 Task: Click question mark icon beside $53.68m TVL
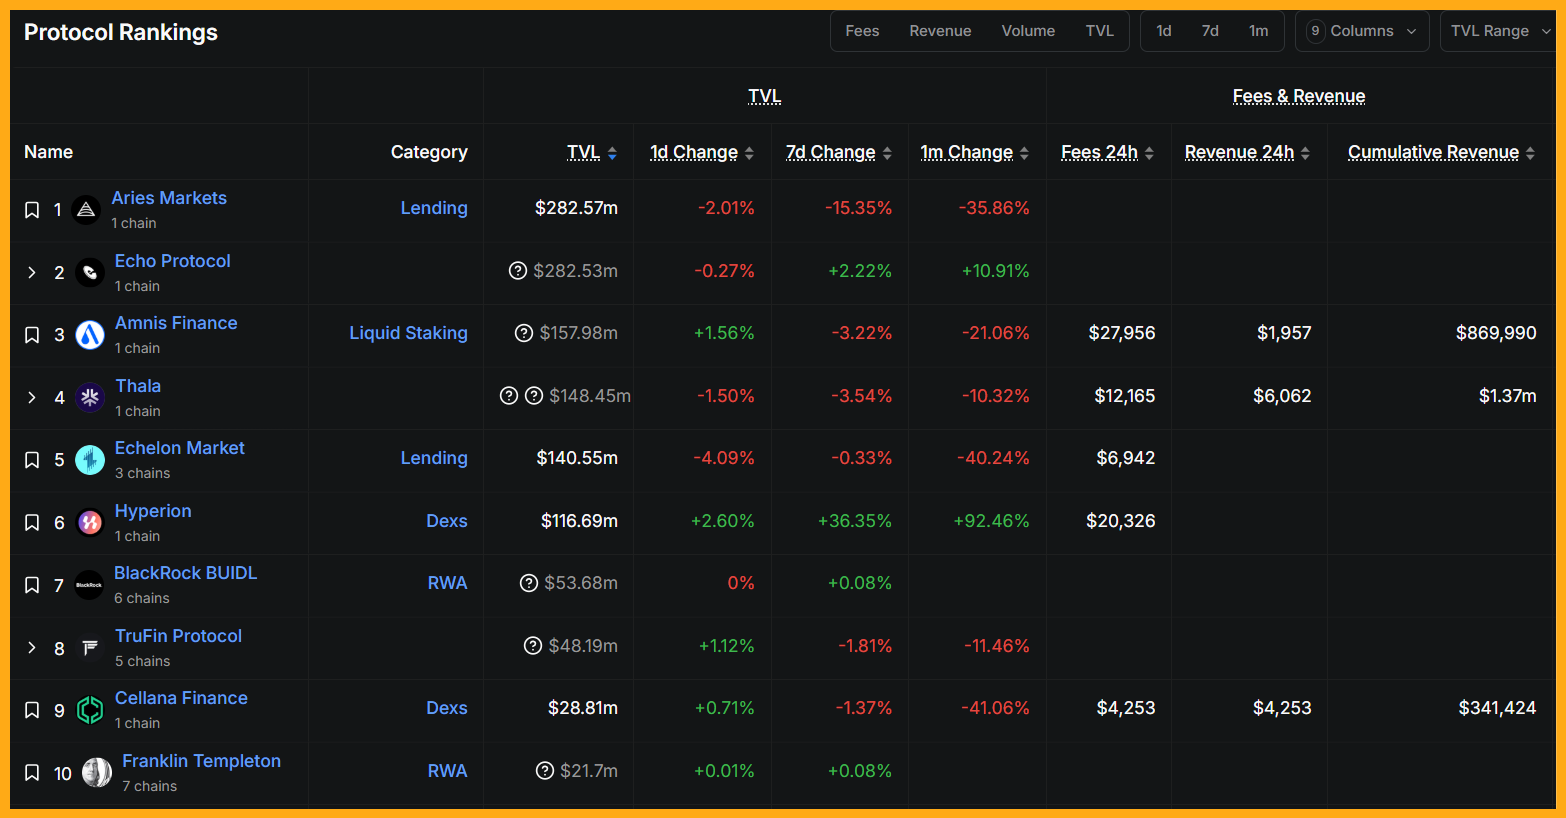(529, 583)
